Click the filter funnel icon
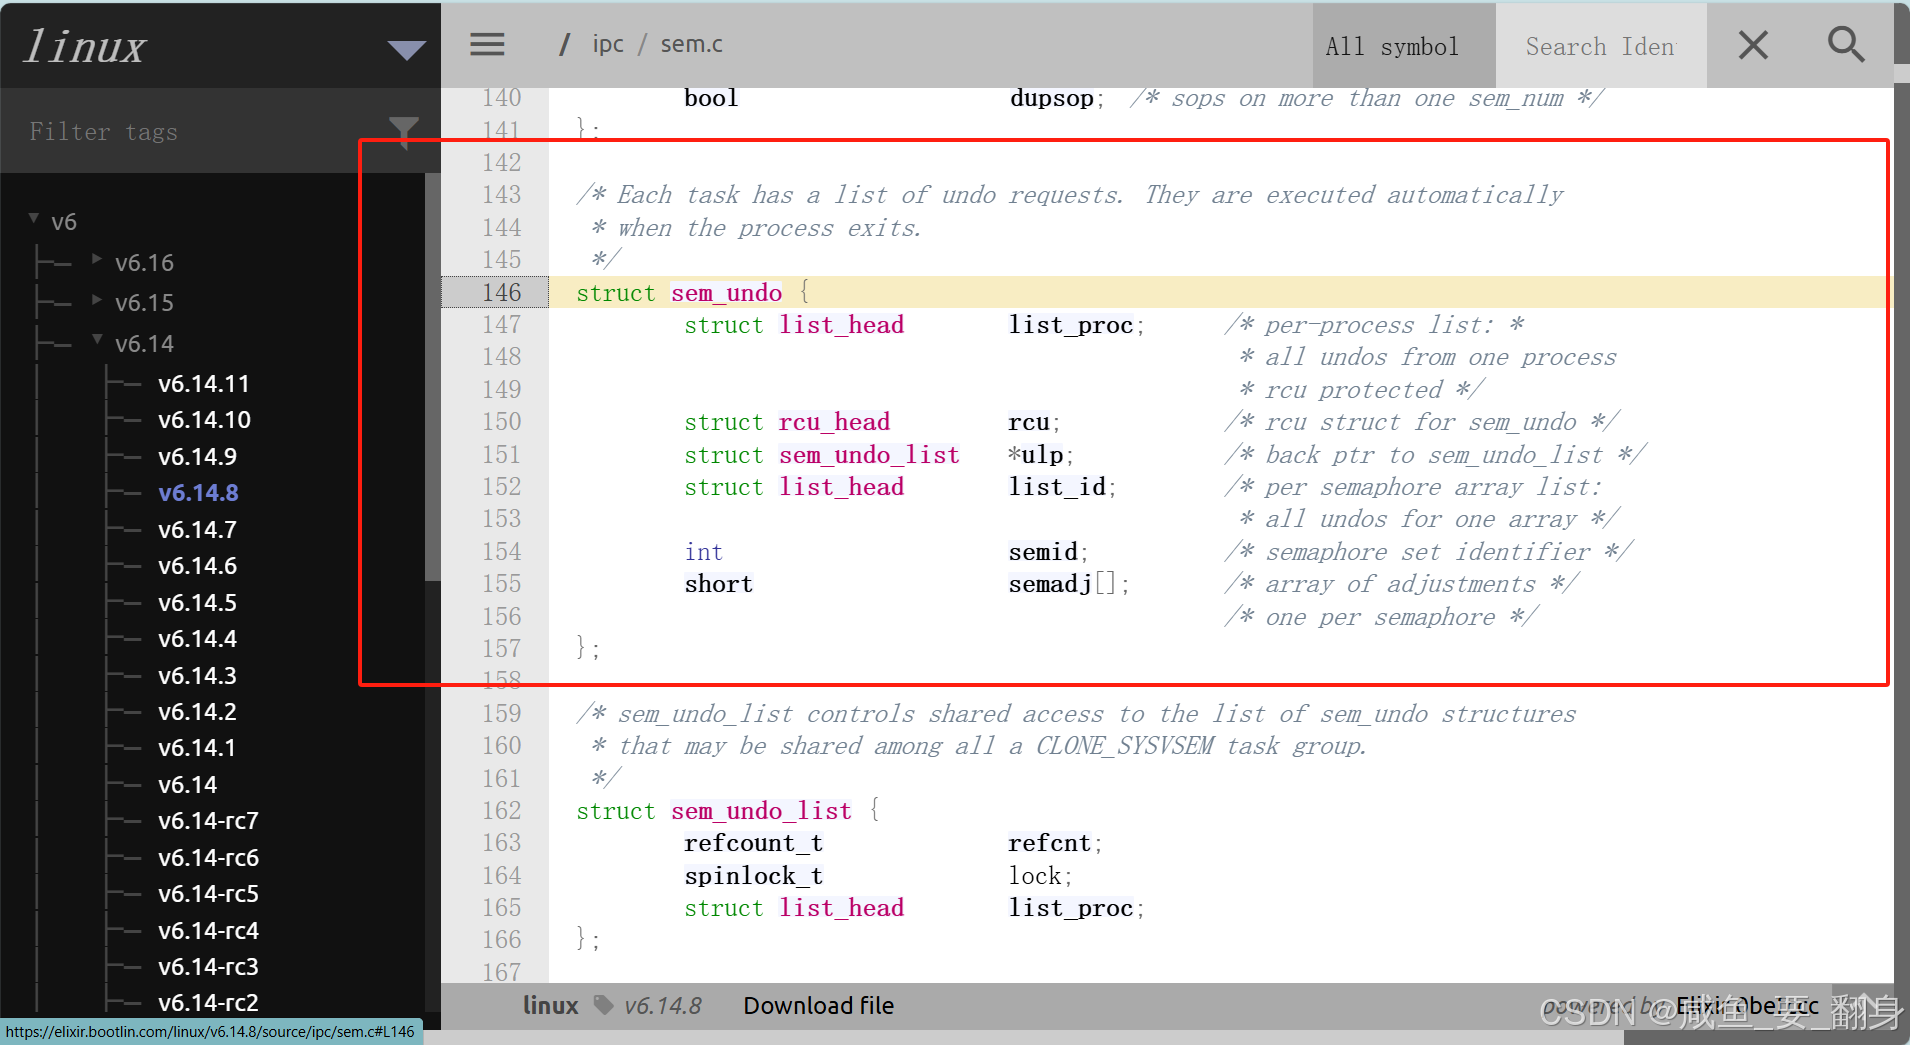Viewport: 1910px width, 1045px height. click(x=404, y=132)
